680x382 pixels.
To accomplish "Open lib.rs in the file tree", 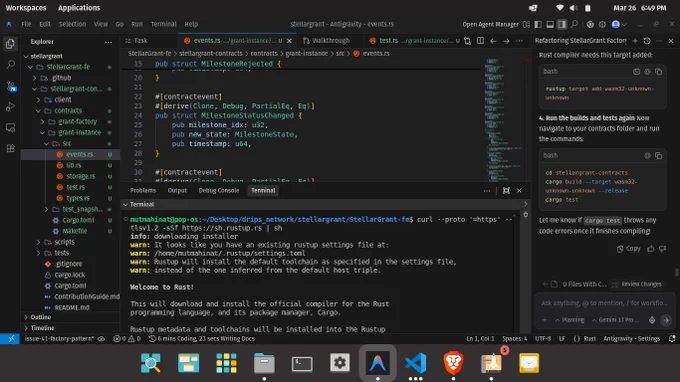I will coord(74,165).
